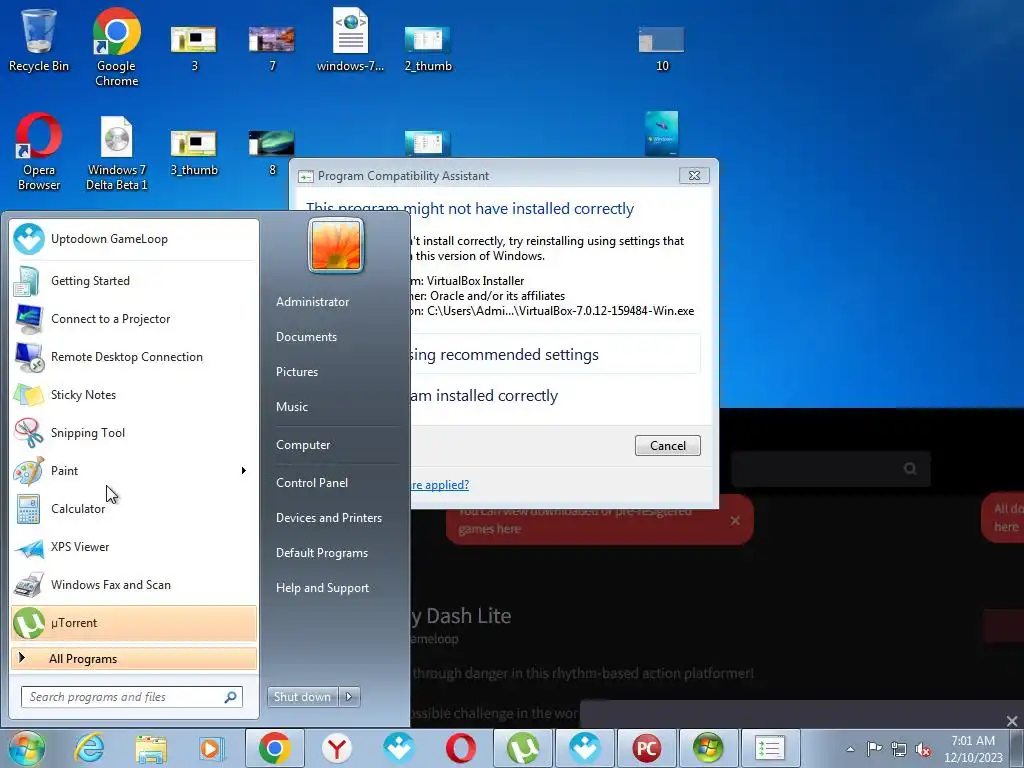The image size is (1024, 768).
Task: Select the windows-7... document on the desktop
Action: pyautogui.click(x=350, y=39)
